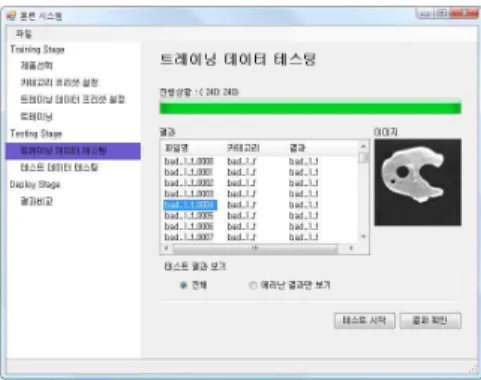Click horizontal scrollbar thumb
Screen dimensions: 481x380
click(255, 248)
